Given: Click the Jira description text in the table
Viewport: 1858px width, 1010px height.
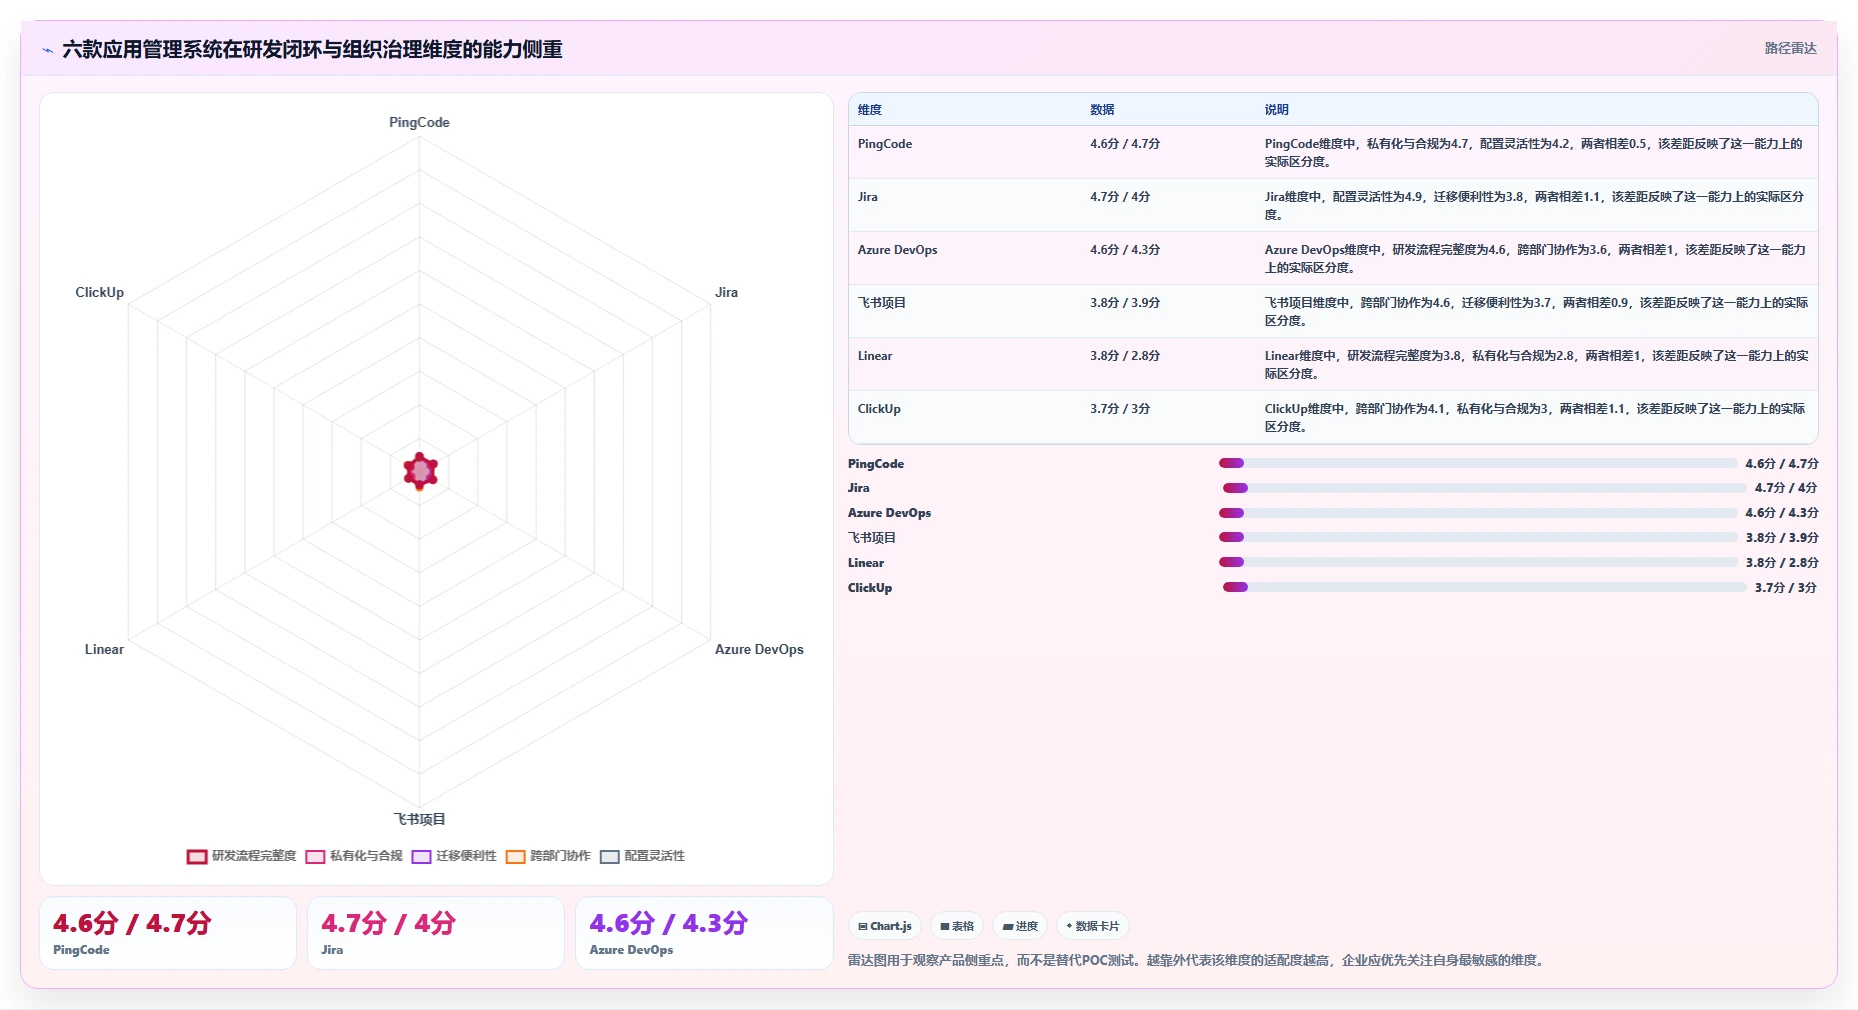Looking at the screenshot, I should [x=1534, y=205].
